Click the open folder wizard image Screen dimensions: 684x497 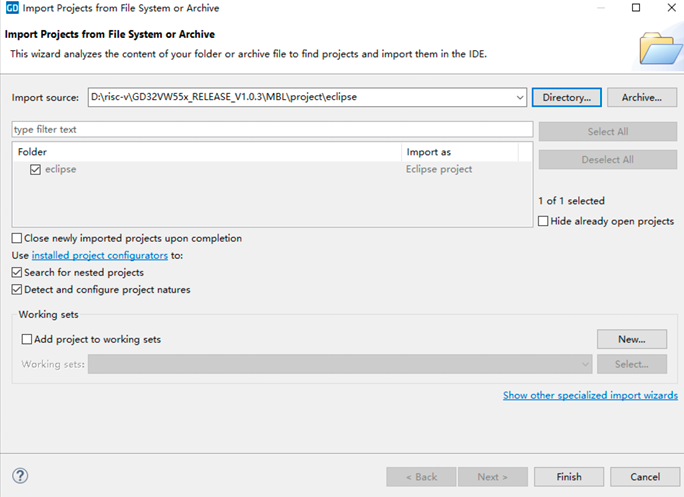pos(660,49)
